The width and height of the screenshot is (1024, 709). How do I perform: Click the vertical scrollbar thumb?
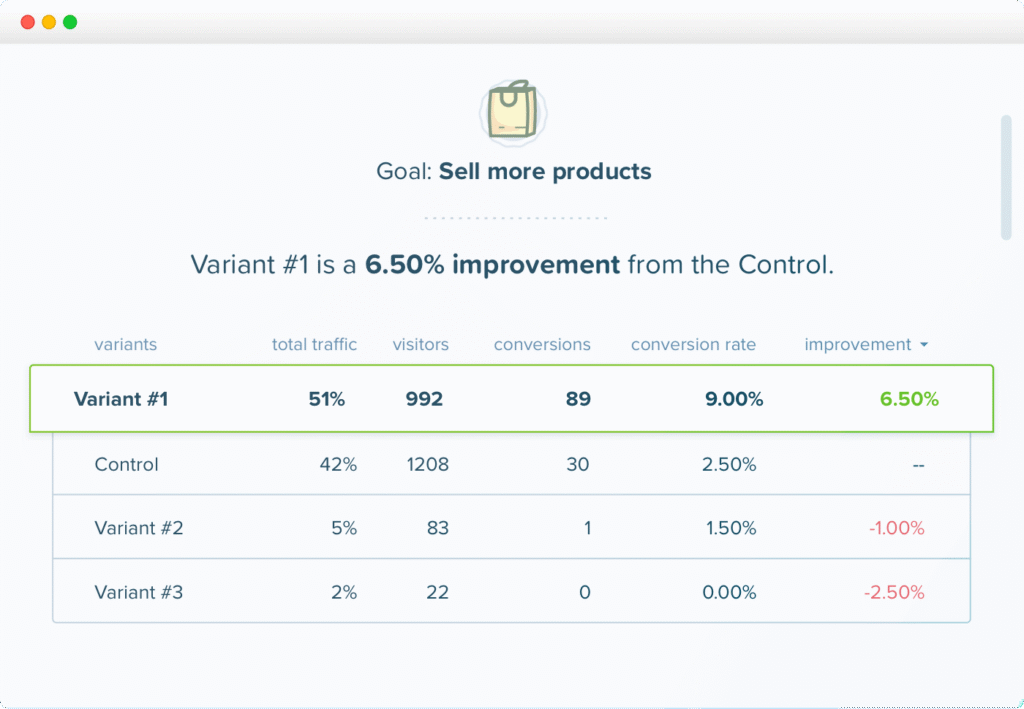[1004, 180]
